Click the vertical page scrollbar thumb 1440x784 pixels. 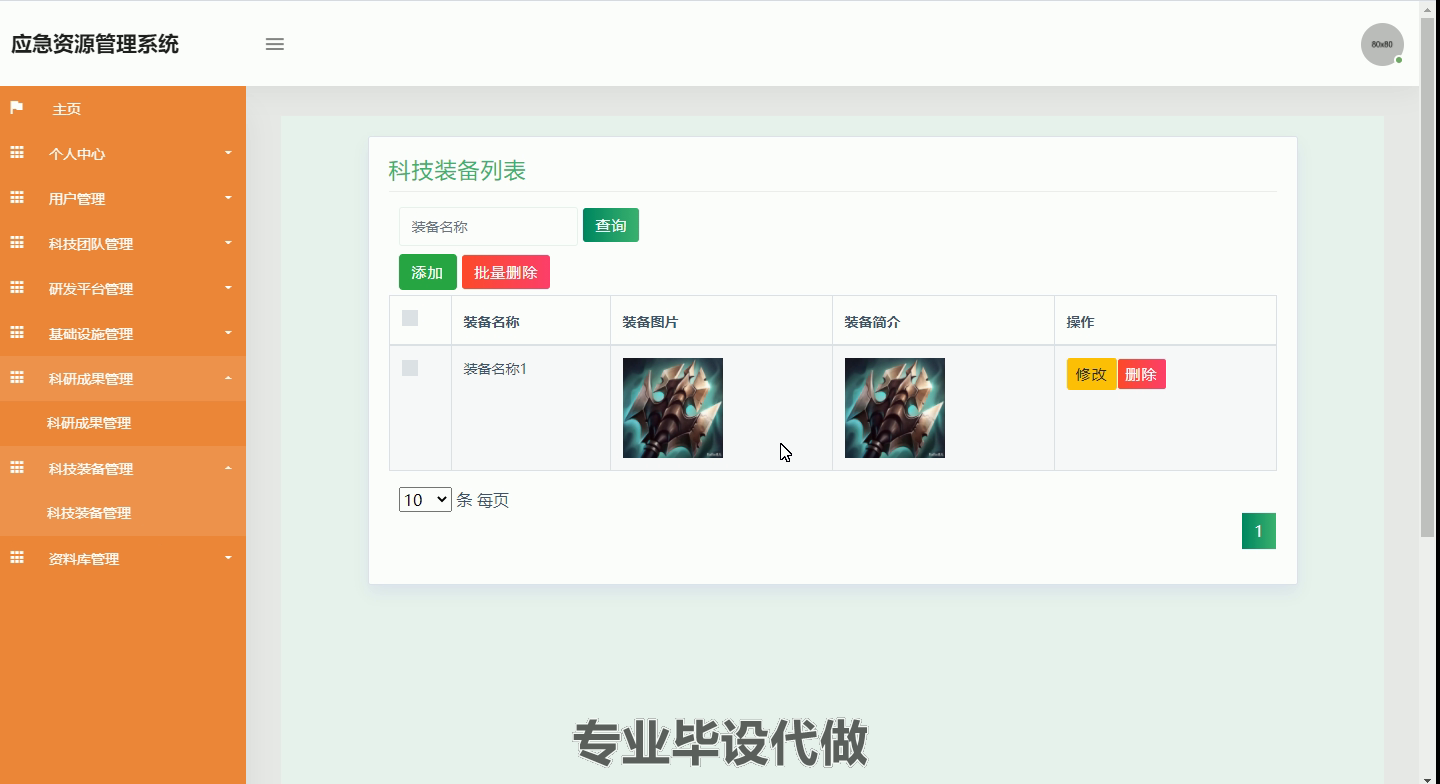1428,277
